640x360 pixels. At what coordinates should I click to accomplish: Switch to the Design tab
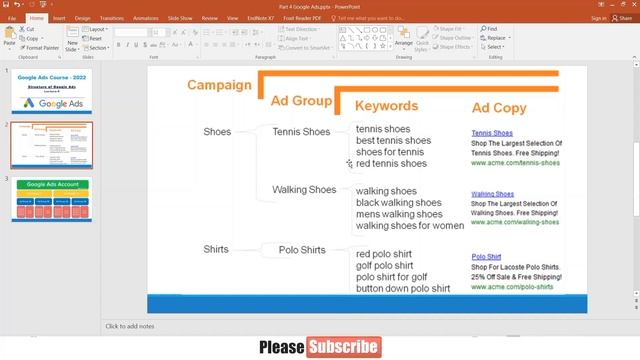tap(82, 18)
